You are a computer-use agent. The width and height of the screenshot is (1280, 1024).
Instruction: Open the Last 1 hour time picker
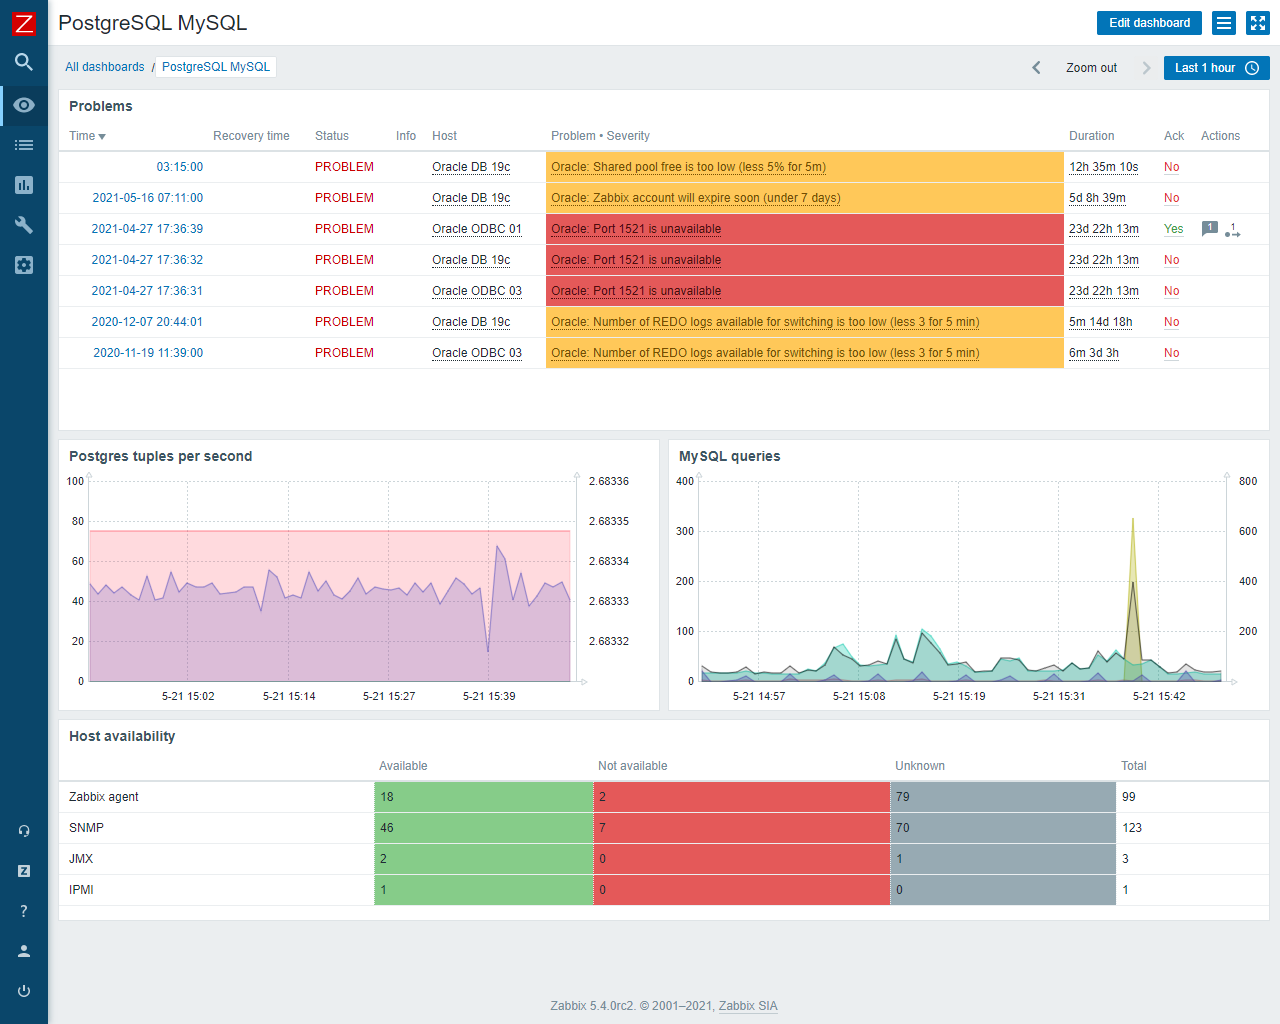pyautogui.click(x=1216, y=68)
